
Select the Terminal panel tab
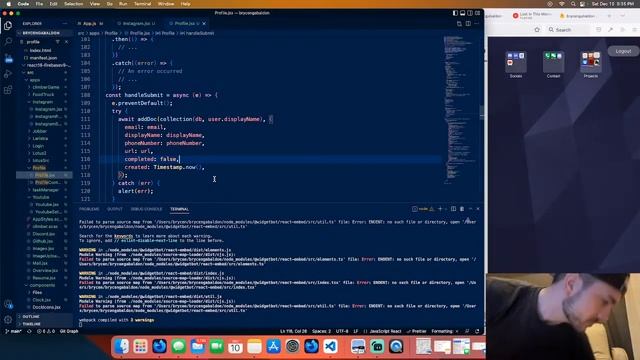pos(179,209)
